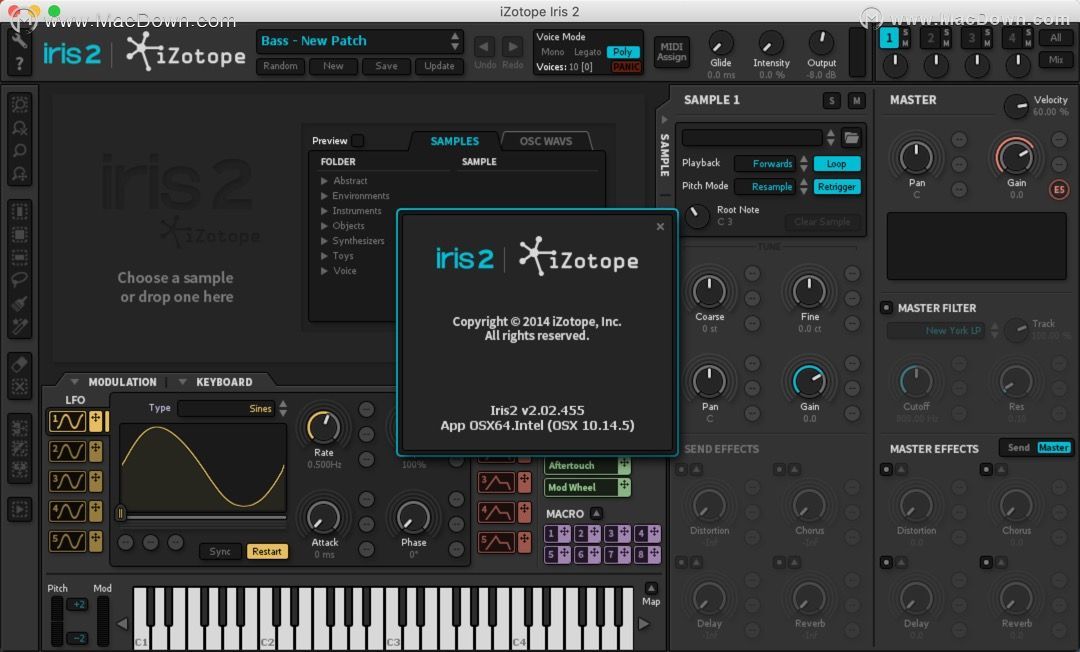Switch voice mode to Poly

click(623, 52)
